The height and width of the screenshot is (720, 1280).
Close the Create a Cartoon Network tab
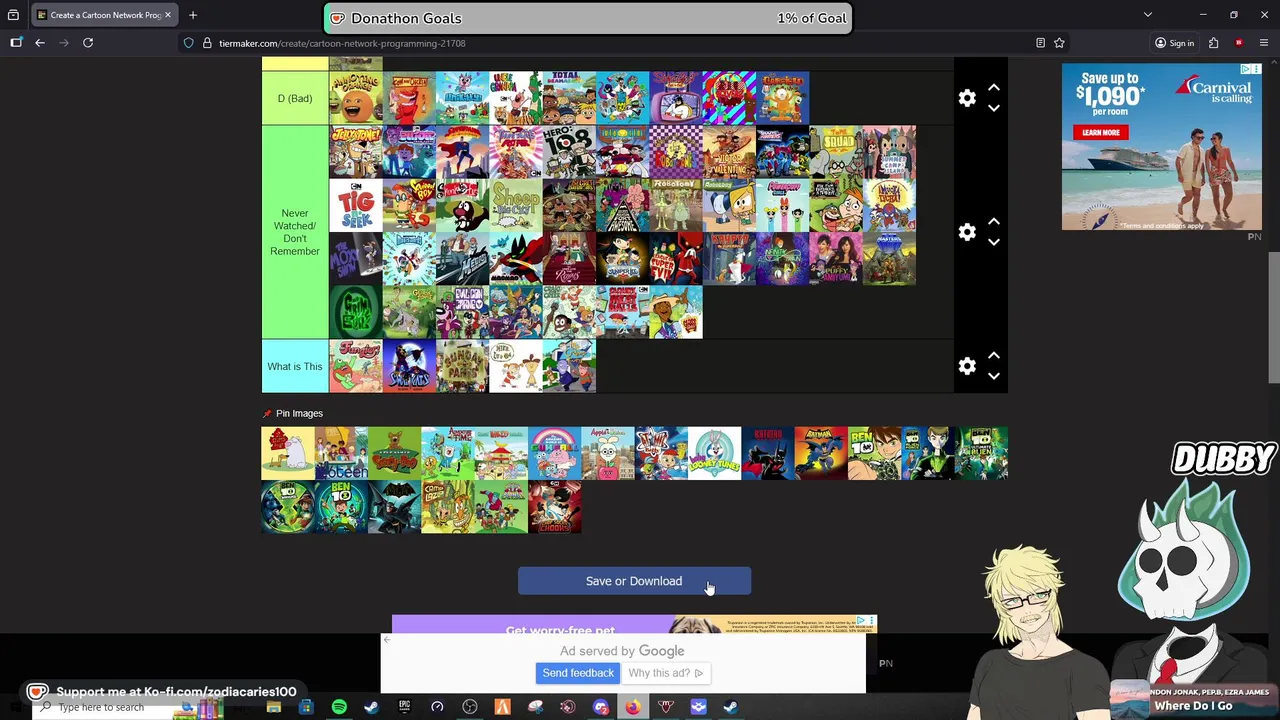[x=168, y=15]
